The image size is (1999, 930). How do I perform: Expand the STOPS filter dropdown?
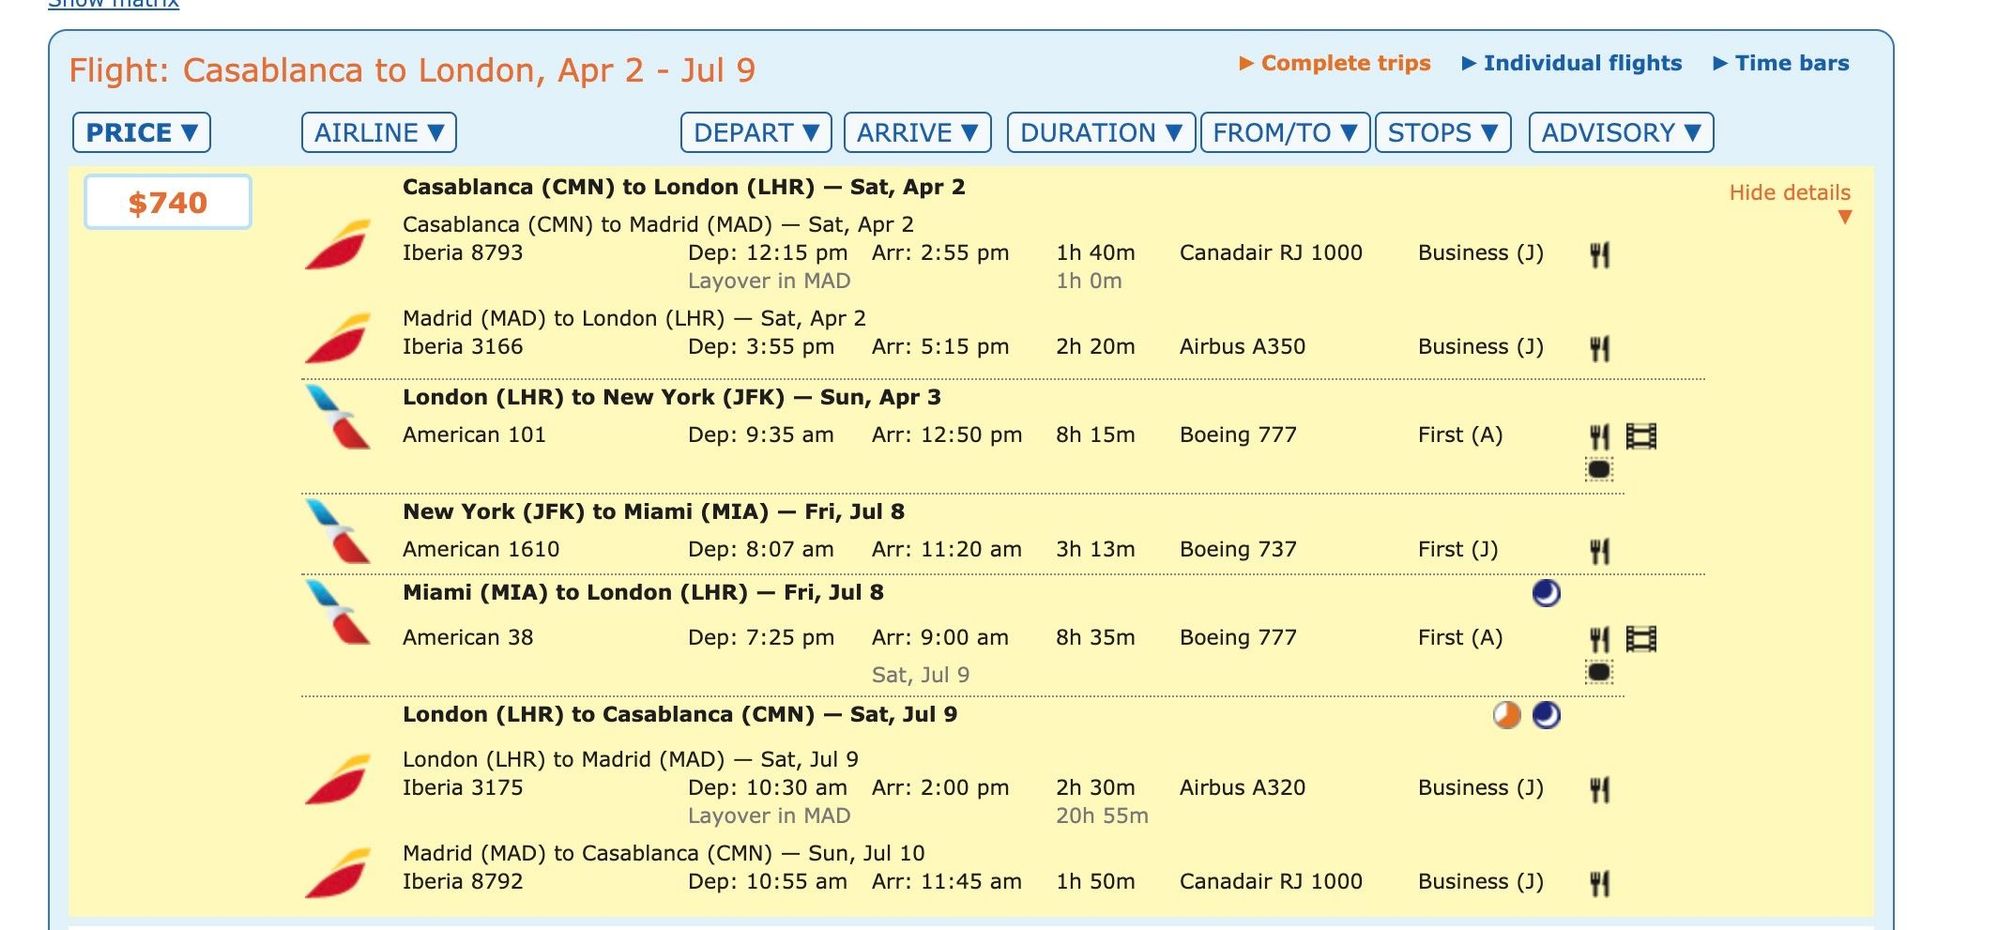1443,133
